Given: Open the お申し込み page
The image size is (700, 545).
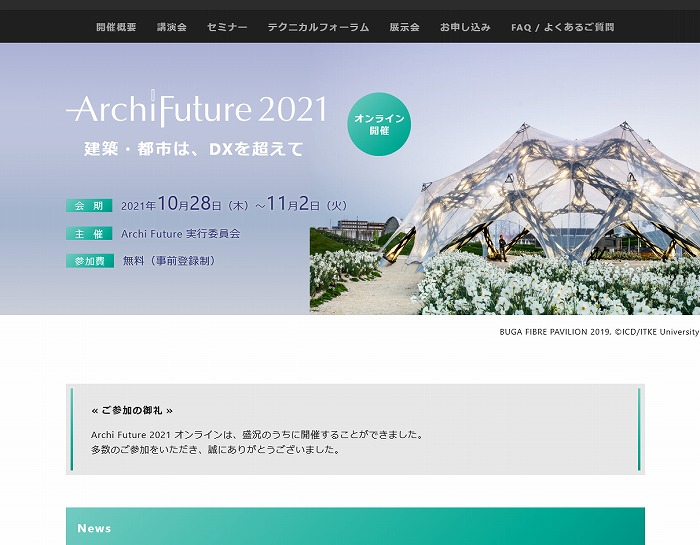Looking at the screenshot, I should pos(465,27).
